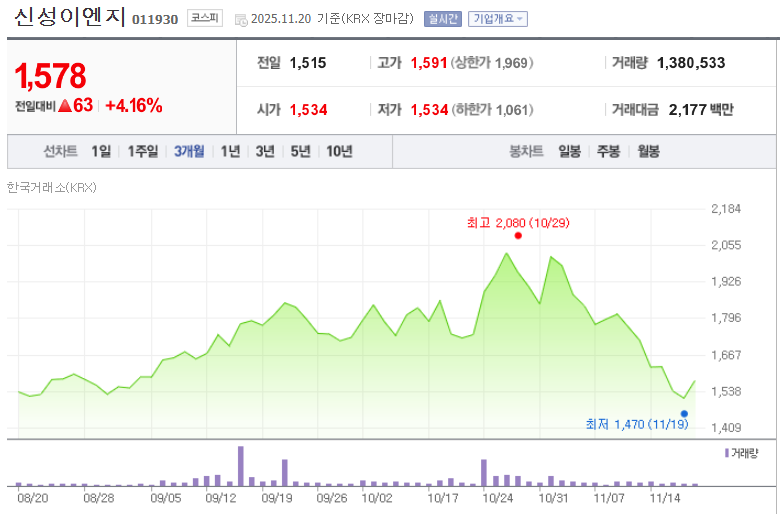Click the calendar icon beside 2025.11.20
Screen dimensions: 780x514
(x=241, y=20)
